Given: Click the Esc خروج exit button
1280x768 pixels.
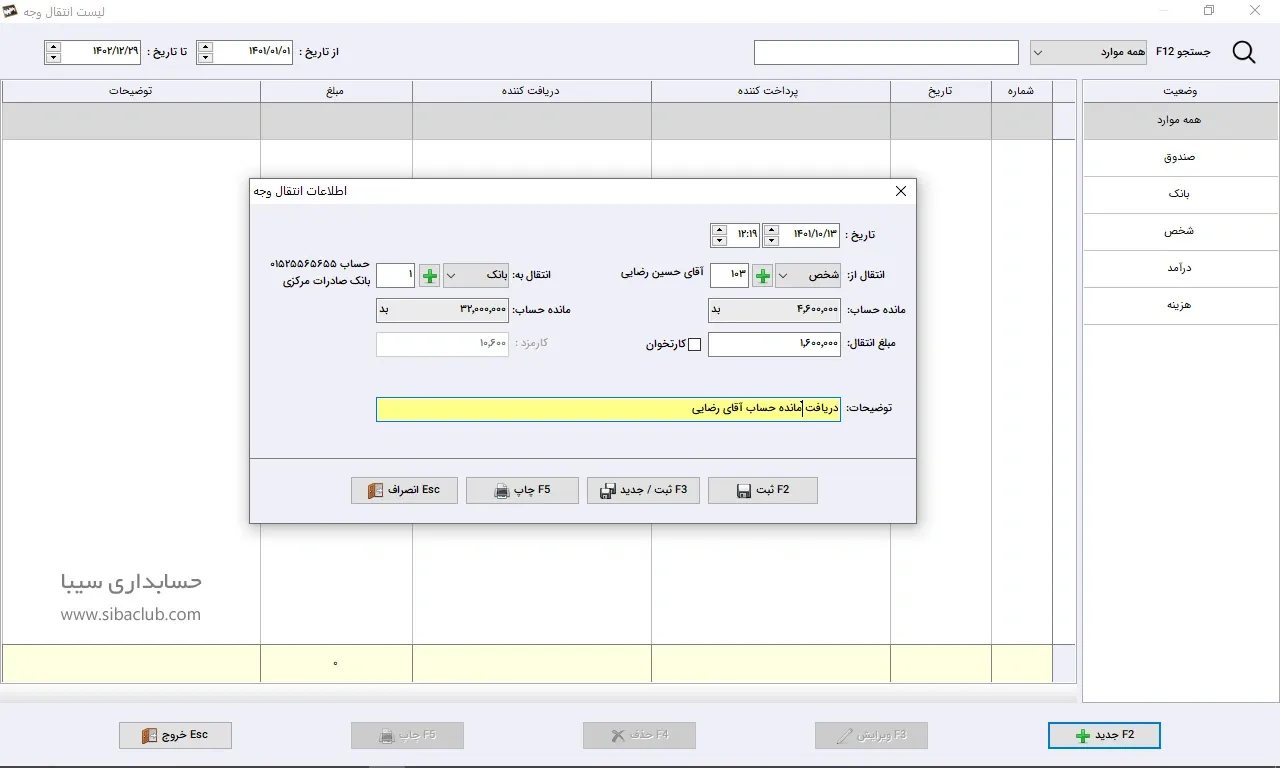Looking at the screenshot, I should (x=175, y=735).
